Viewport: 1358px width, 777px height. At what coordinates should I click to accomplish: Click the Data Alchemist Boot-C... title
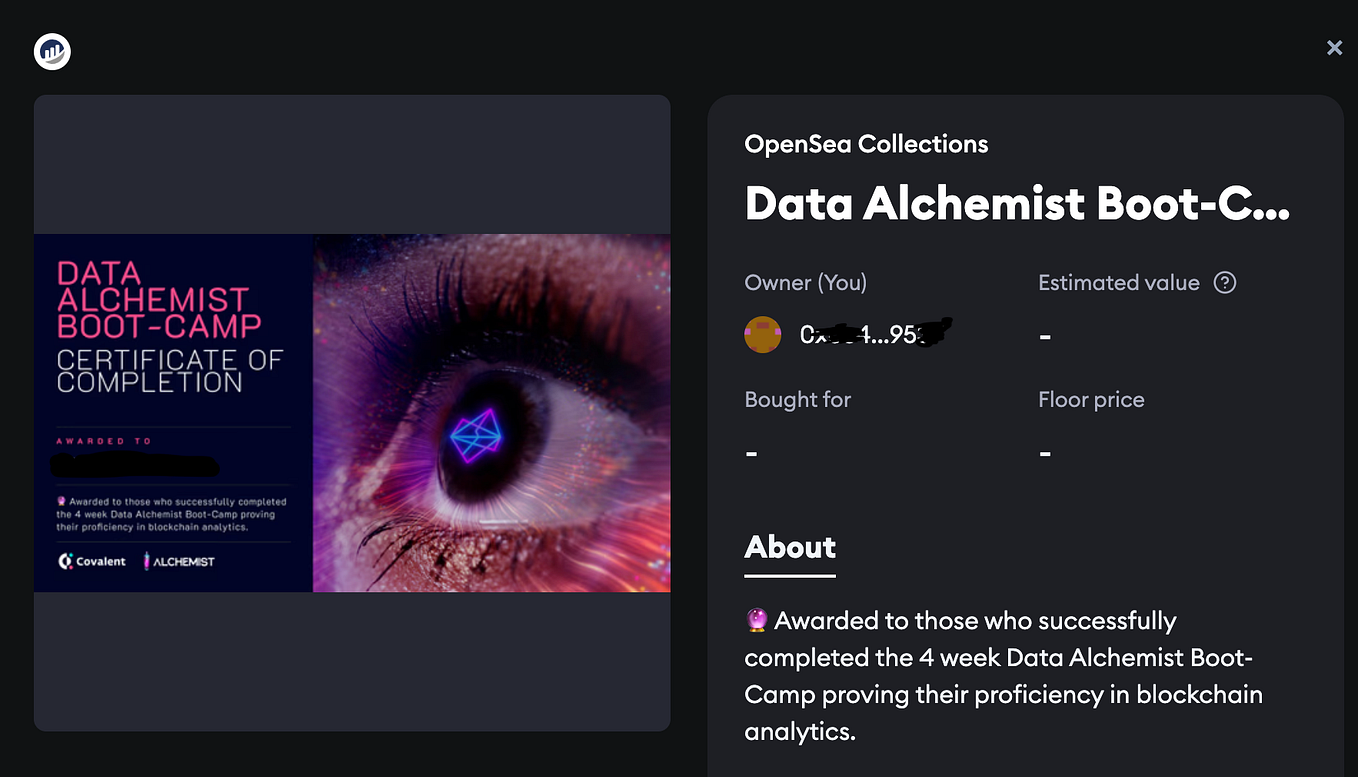click(x=1017, y=204)
